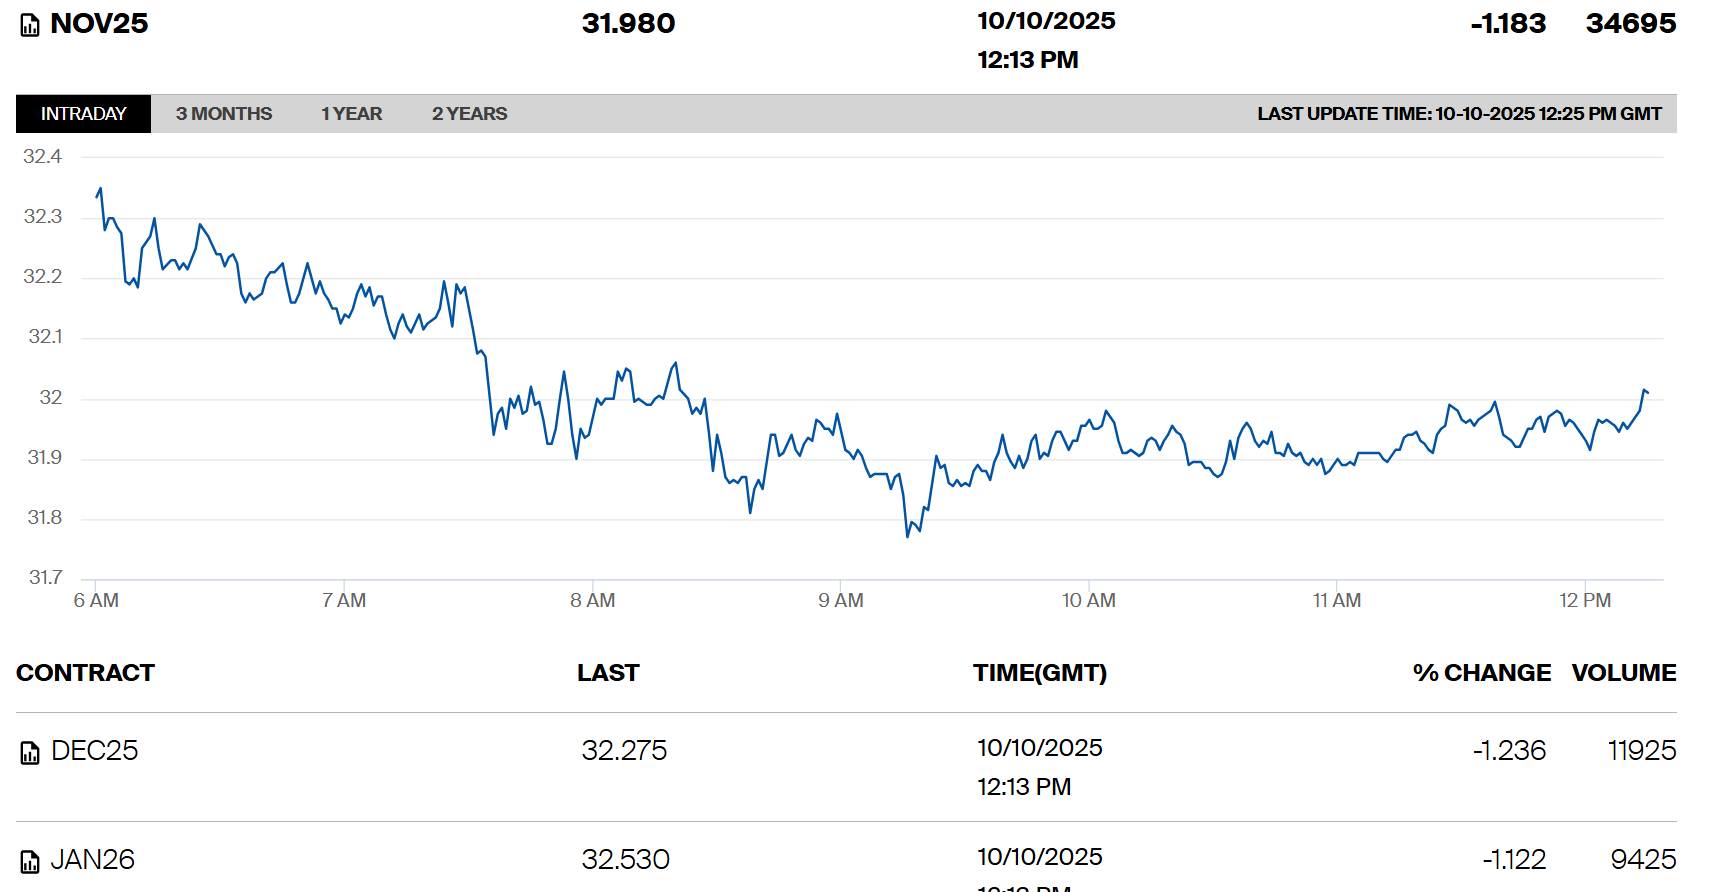The width and height of the screenshot is (1728, 892).
Task: Click the 12 PM label on chart axis
Action: tap(1585, 601)
